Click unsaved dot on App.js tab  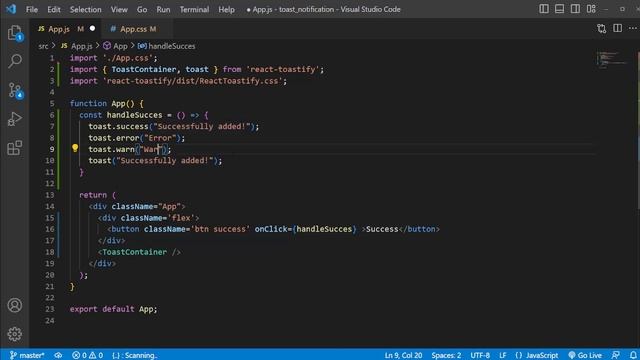tap(92, 29)
